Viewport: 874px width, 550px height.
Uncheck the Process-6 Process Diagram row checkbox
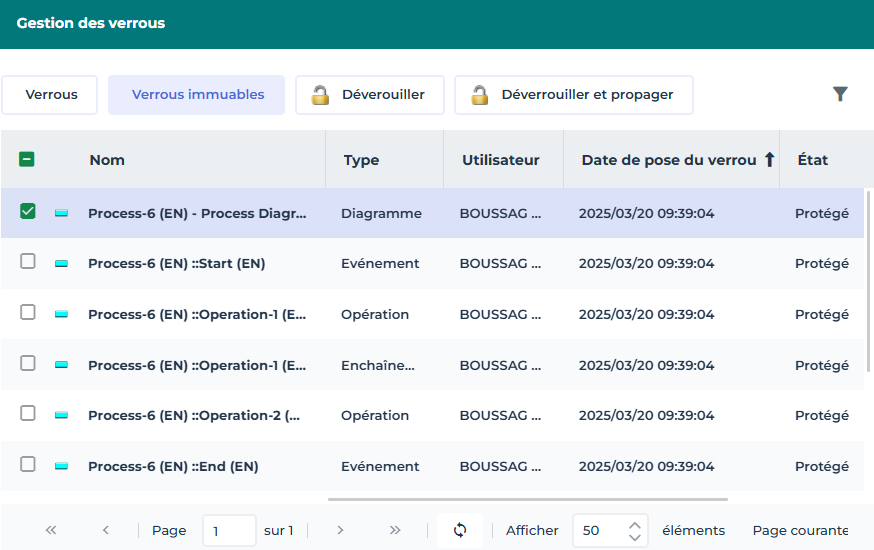click(28, 212)
